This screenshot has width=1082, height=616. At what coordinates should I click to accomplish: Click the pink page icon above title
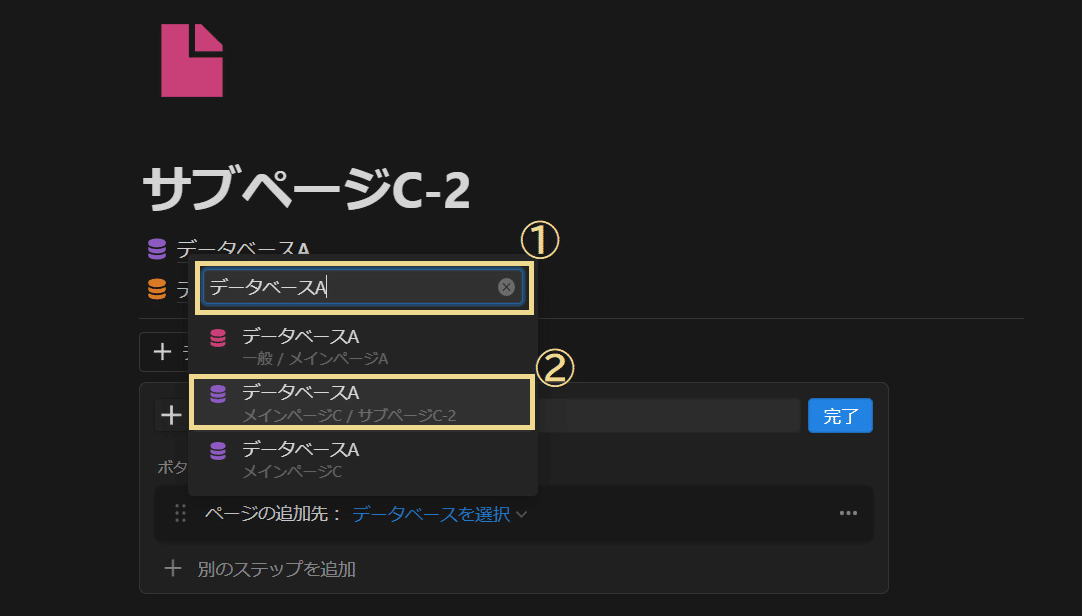pyautogui.click(x=192, y=60)
